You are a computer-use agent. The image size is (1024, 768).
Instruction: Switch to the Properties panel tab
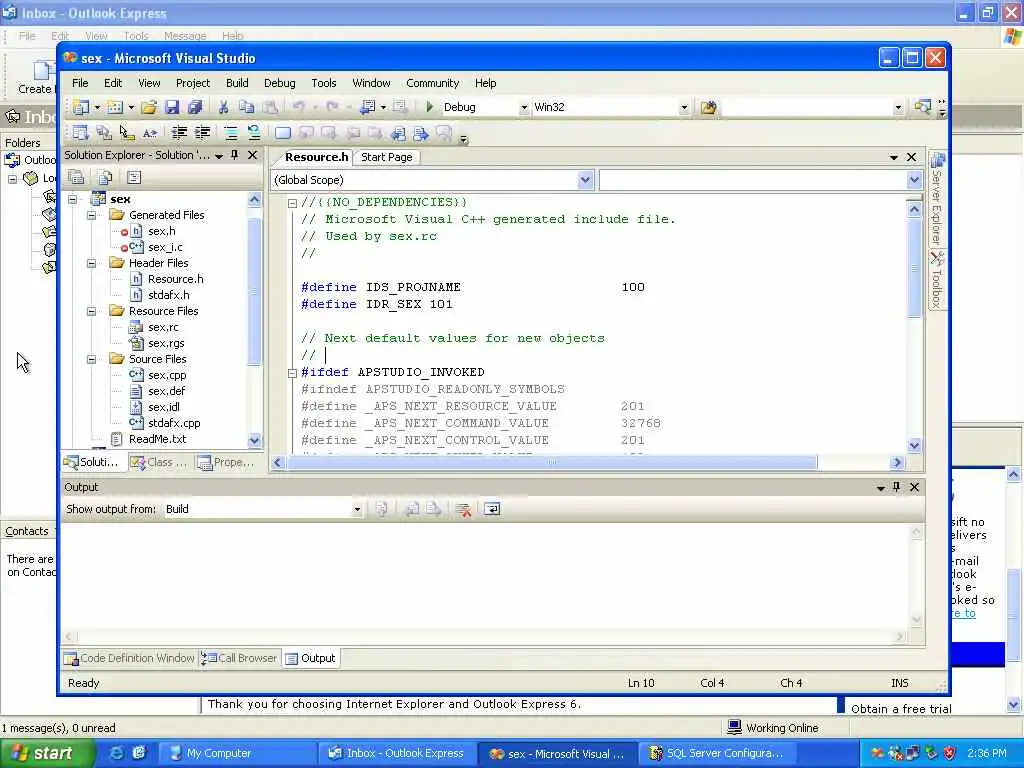226,462
